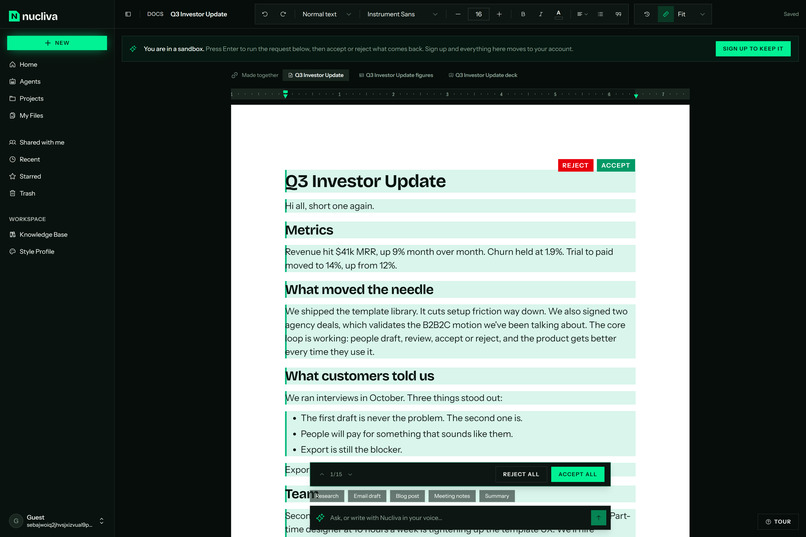This screenshot has width=806, height=537.
Task: Accept the title suggestion
Action: (615, 165)
